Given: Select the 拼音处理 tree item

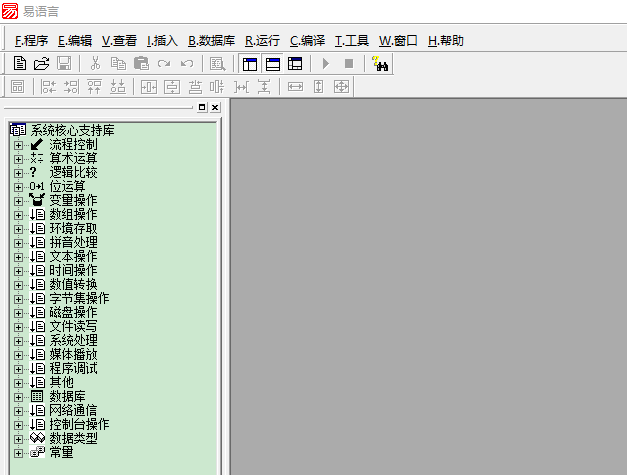Looking at the screenshot, I should coord(73,242).
